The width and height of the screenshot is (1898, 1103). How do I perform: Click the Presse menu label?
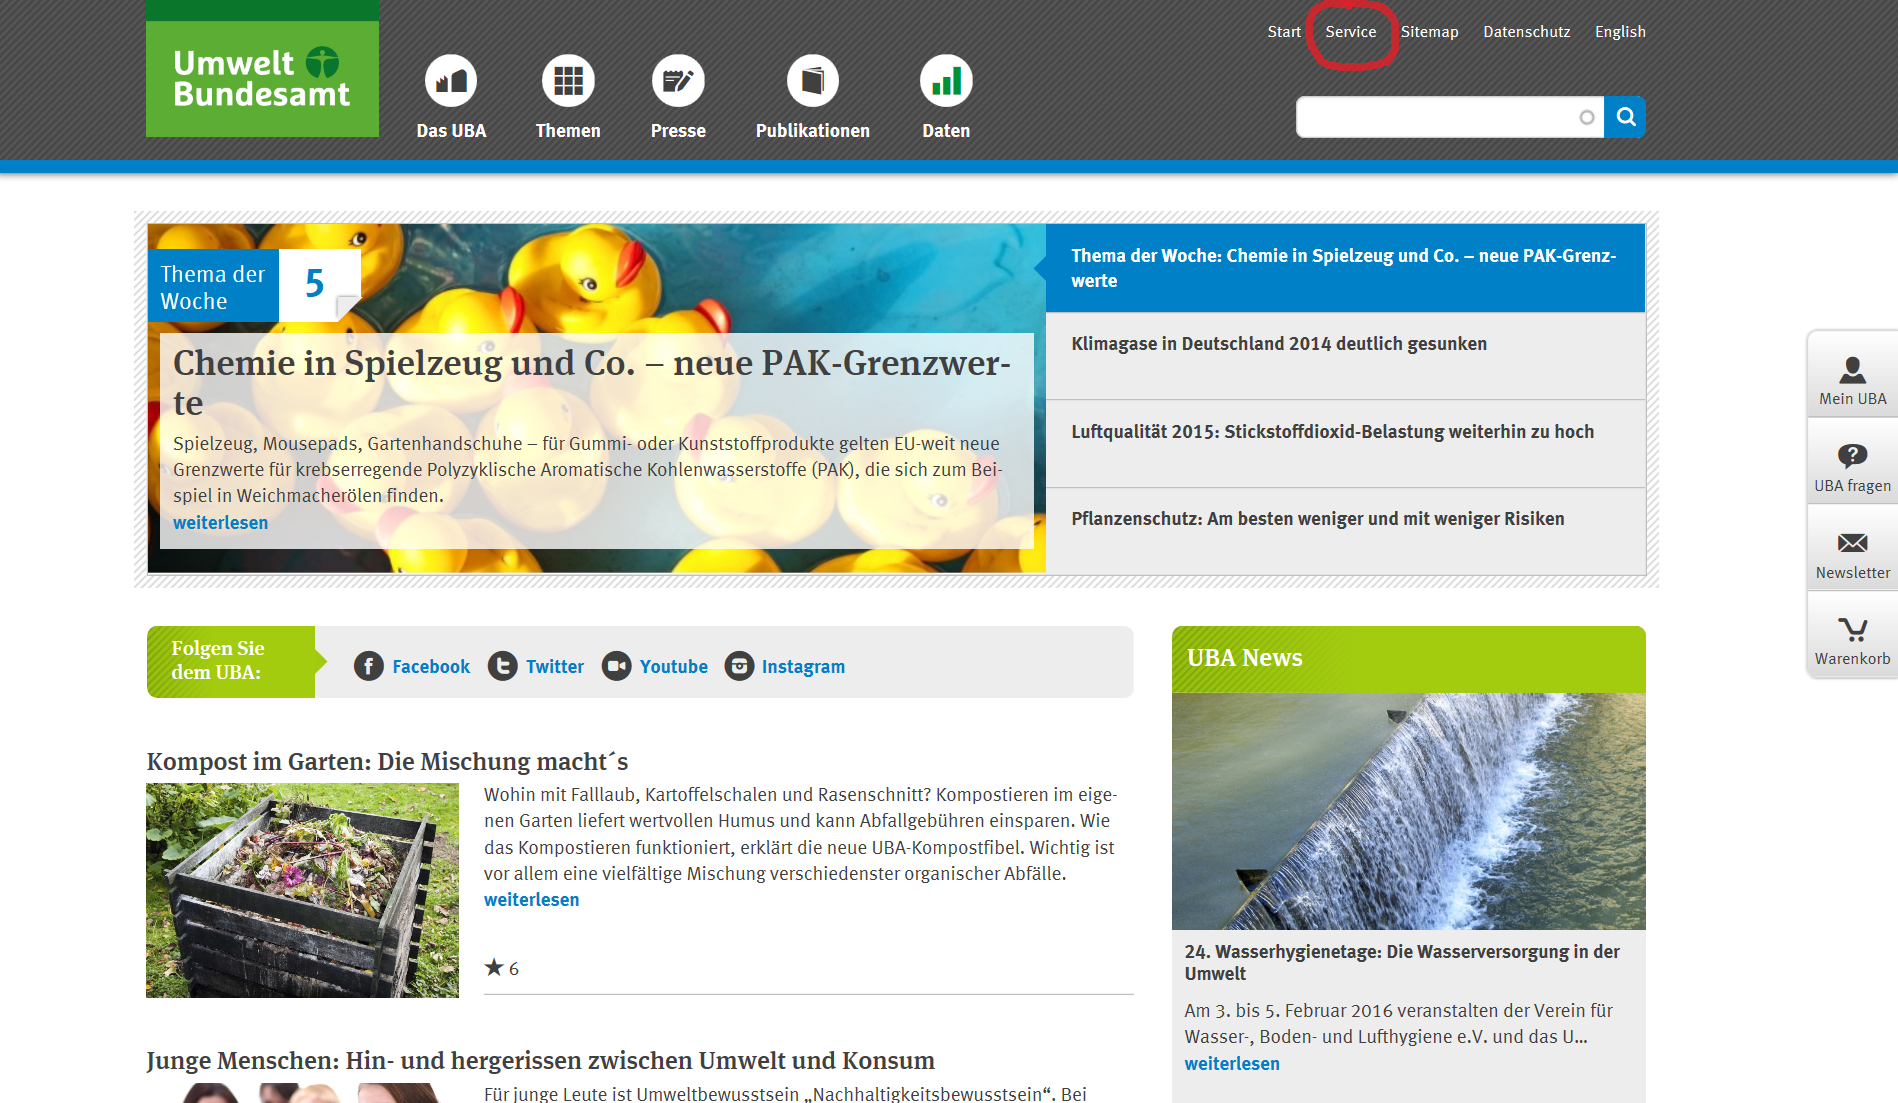[x=678, y=131]
